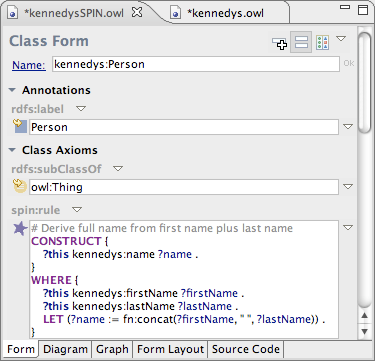Collapse the Annotations section

point(12,90)
